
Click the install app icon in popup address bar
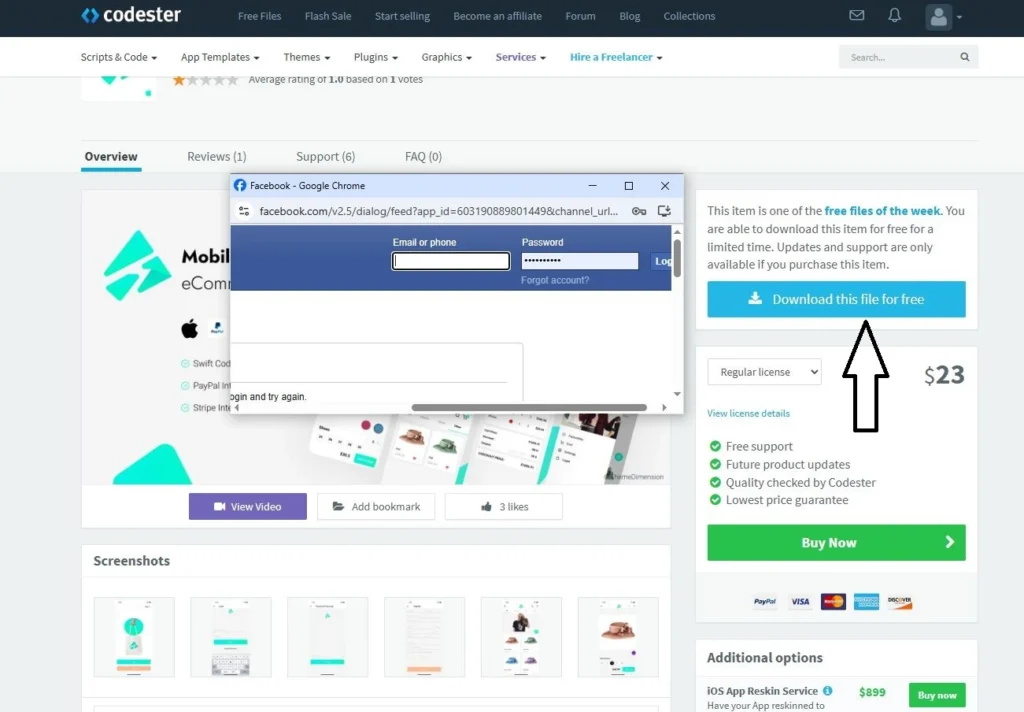pos(664,211)
